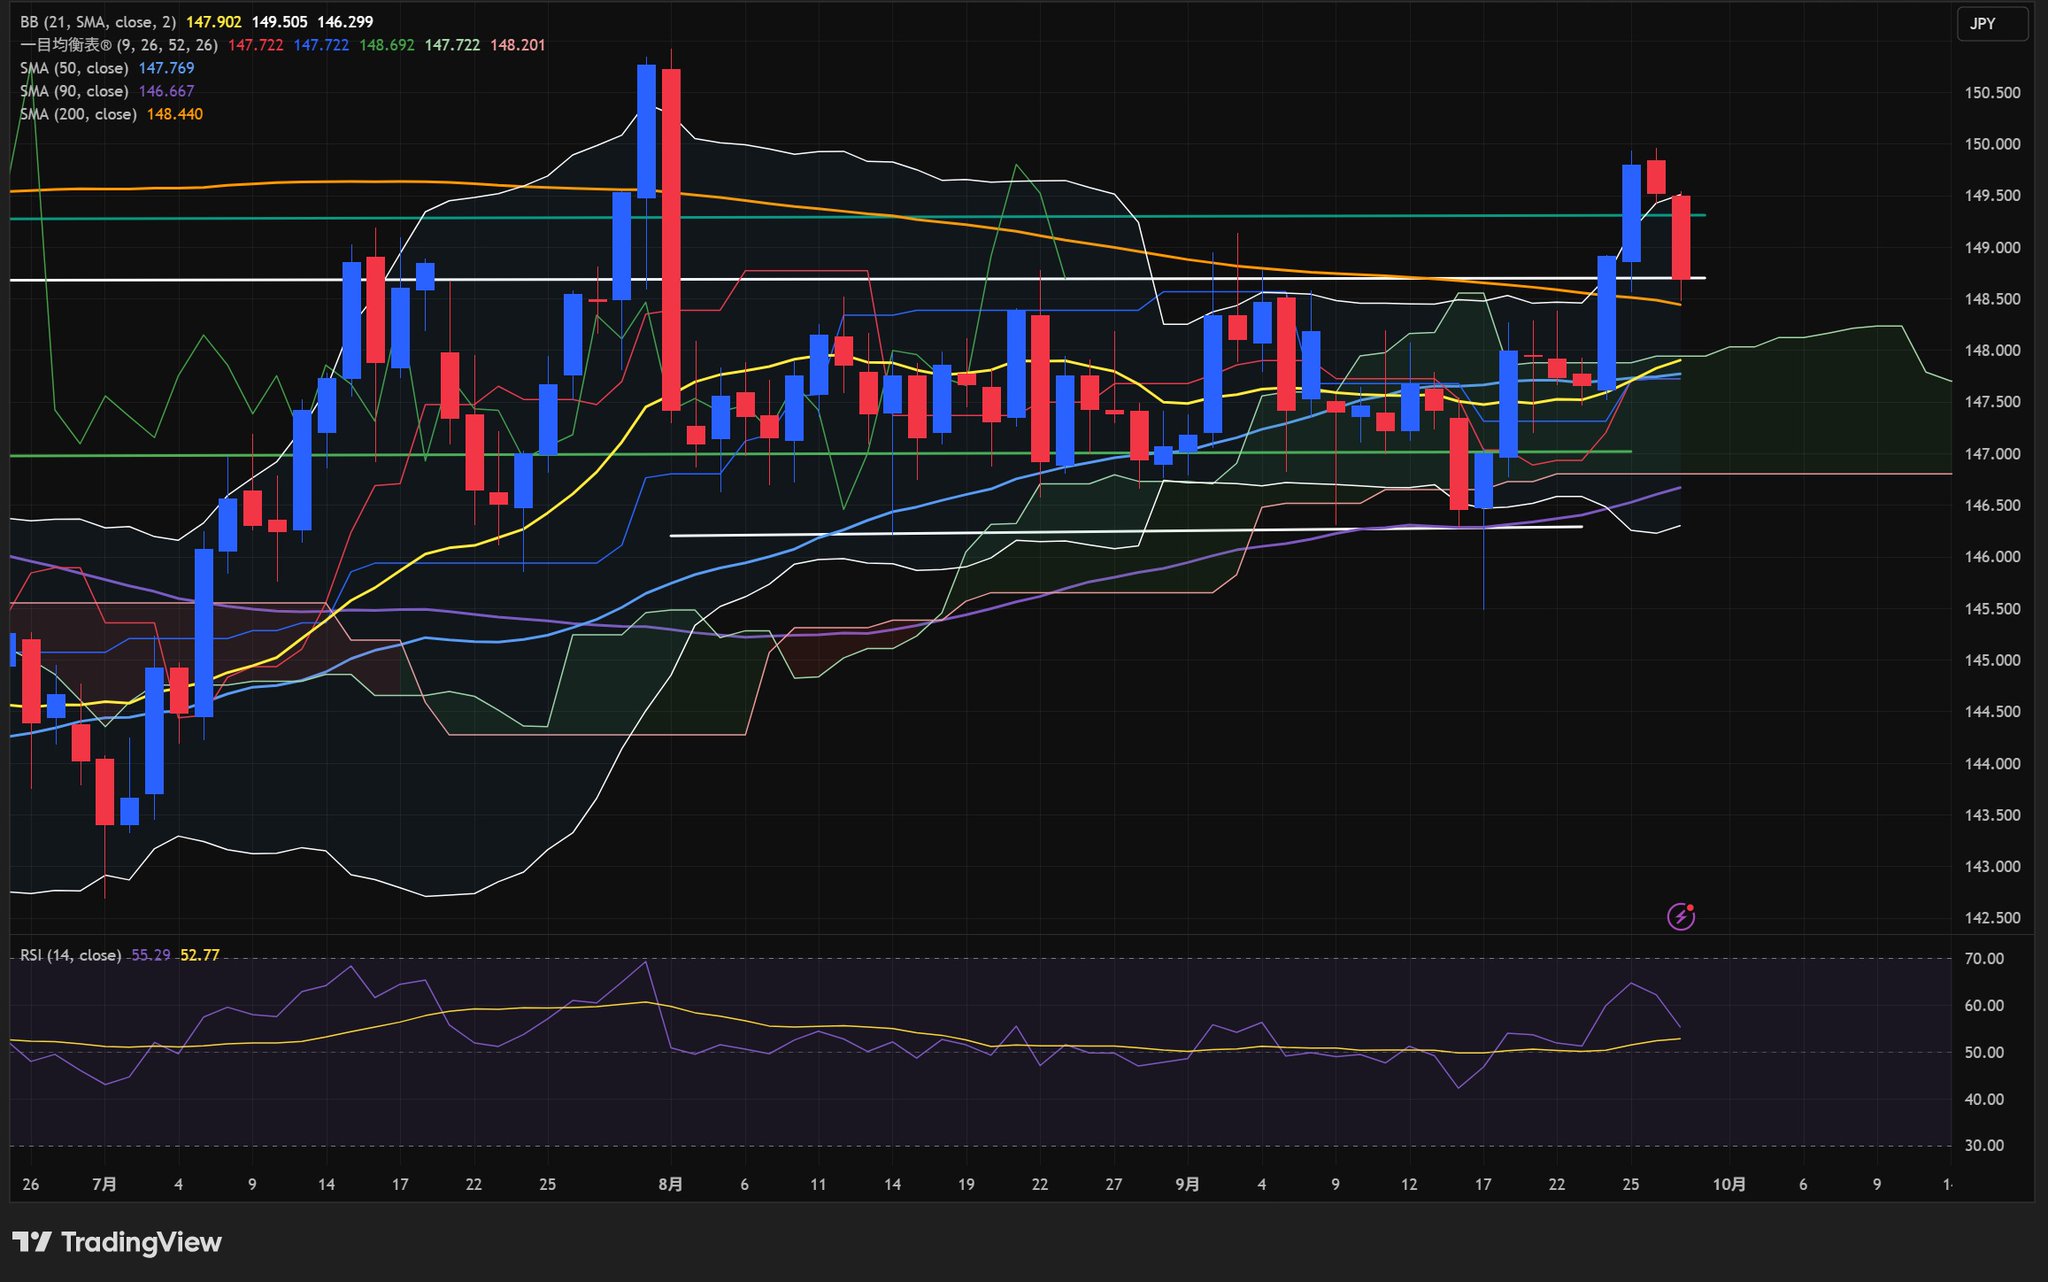The height and width of the screenshot is (1282, 2048).
Task: Click the 7月 label on time axis
Action: 104,1184
